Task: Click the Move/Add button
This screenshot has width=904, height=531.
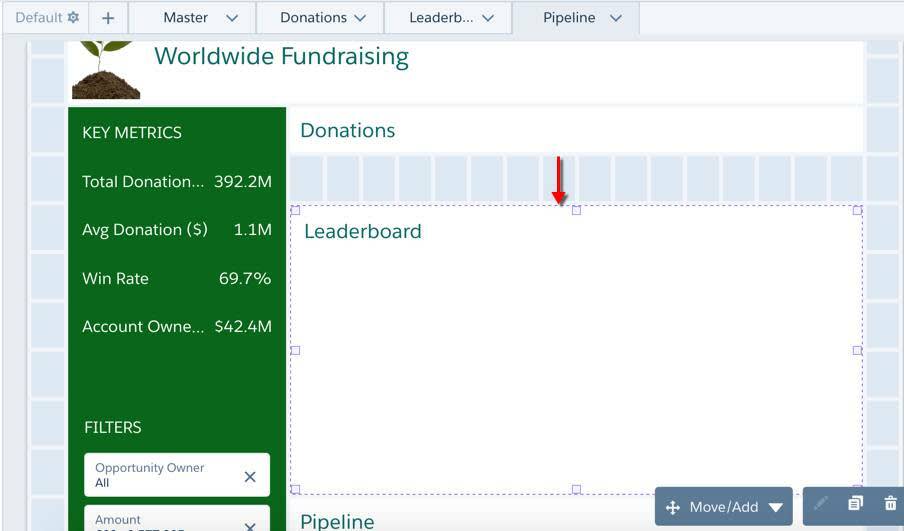Action: 724,507
